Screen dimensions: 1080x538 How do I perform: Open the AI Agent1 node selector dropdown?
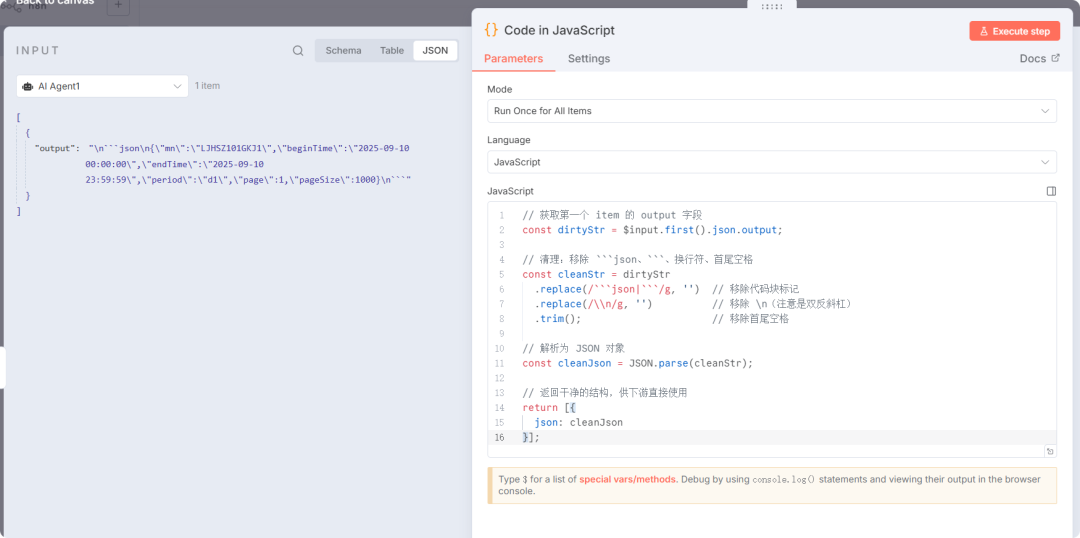pyautogui.click(x=102, y=86)
